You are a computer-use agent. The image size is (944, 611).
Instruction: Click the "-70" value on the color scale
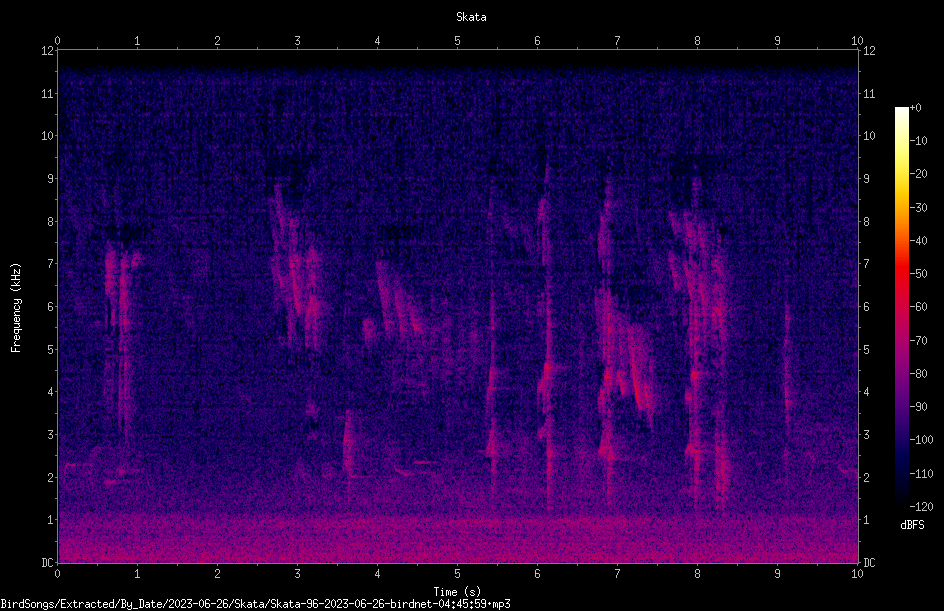(918, 341)
